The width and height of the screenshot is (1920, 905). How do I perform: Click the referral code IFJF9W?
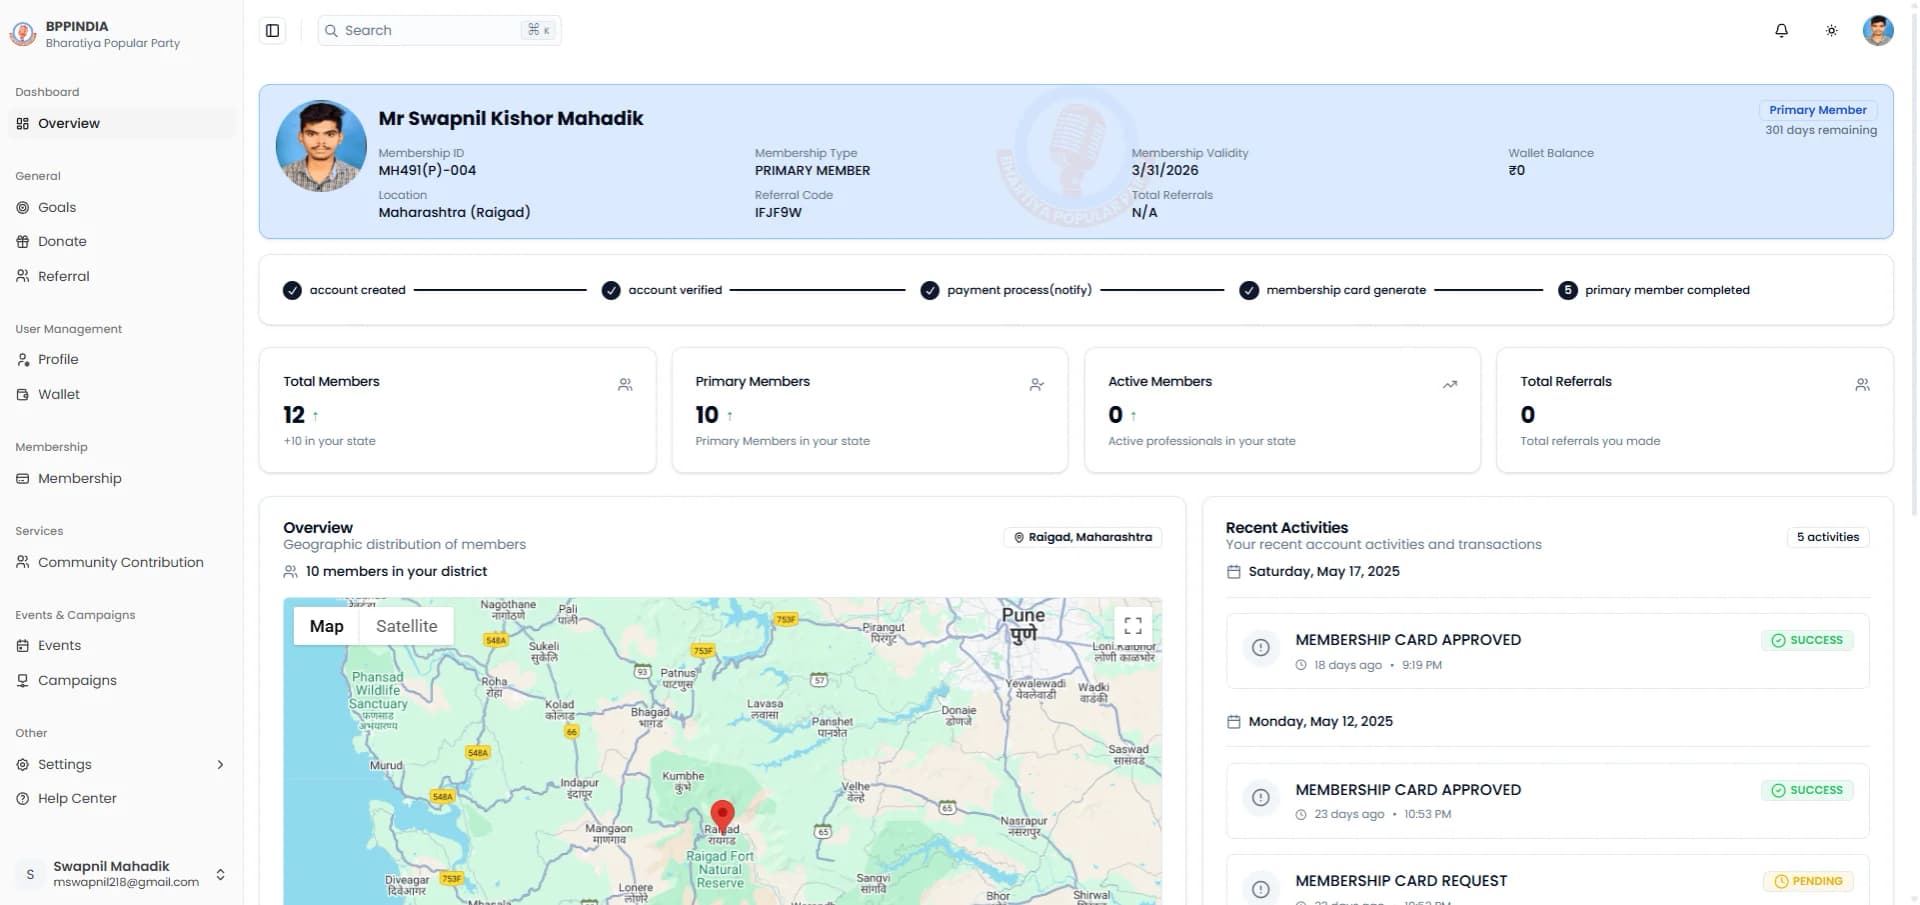pyautogui.click(x=778, y=213)
